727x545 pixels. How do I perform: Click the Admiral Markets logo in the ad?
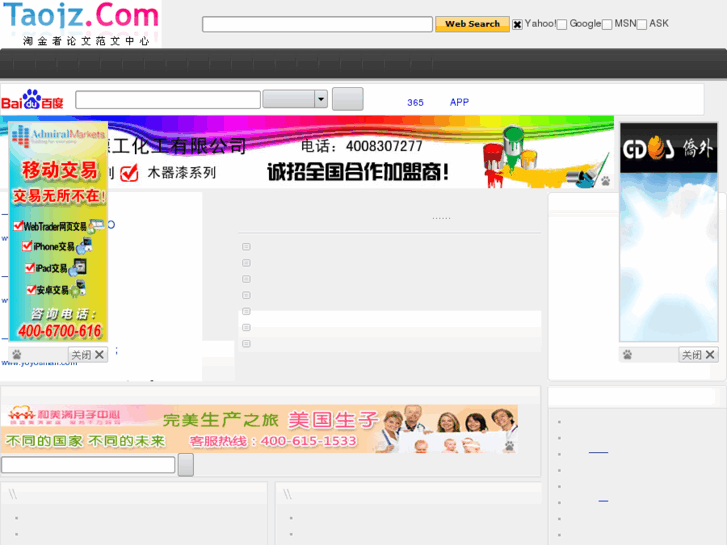point(58,136)
